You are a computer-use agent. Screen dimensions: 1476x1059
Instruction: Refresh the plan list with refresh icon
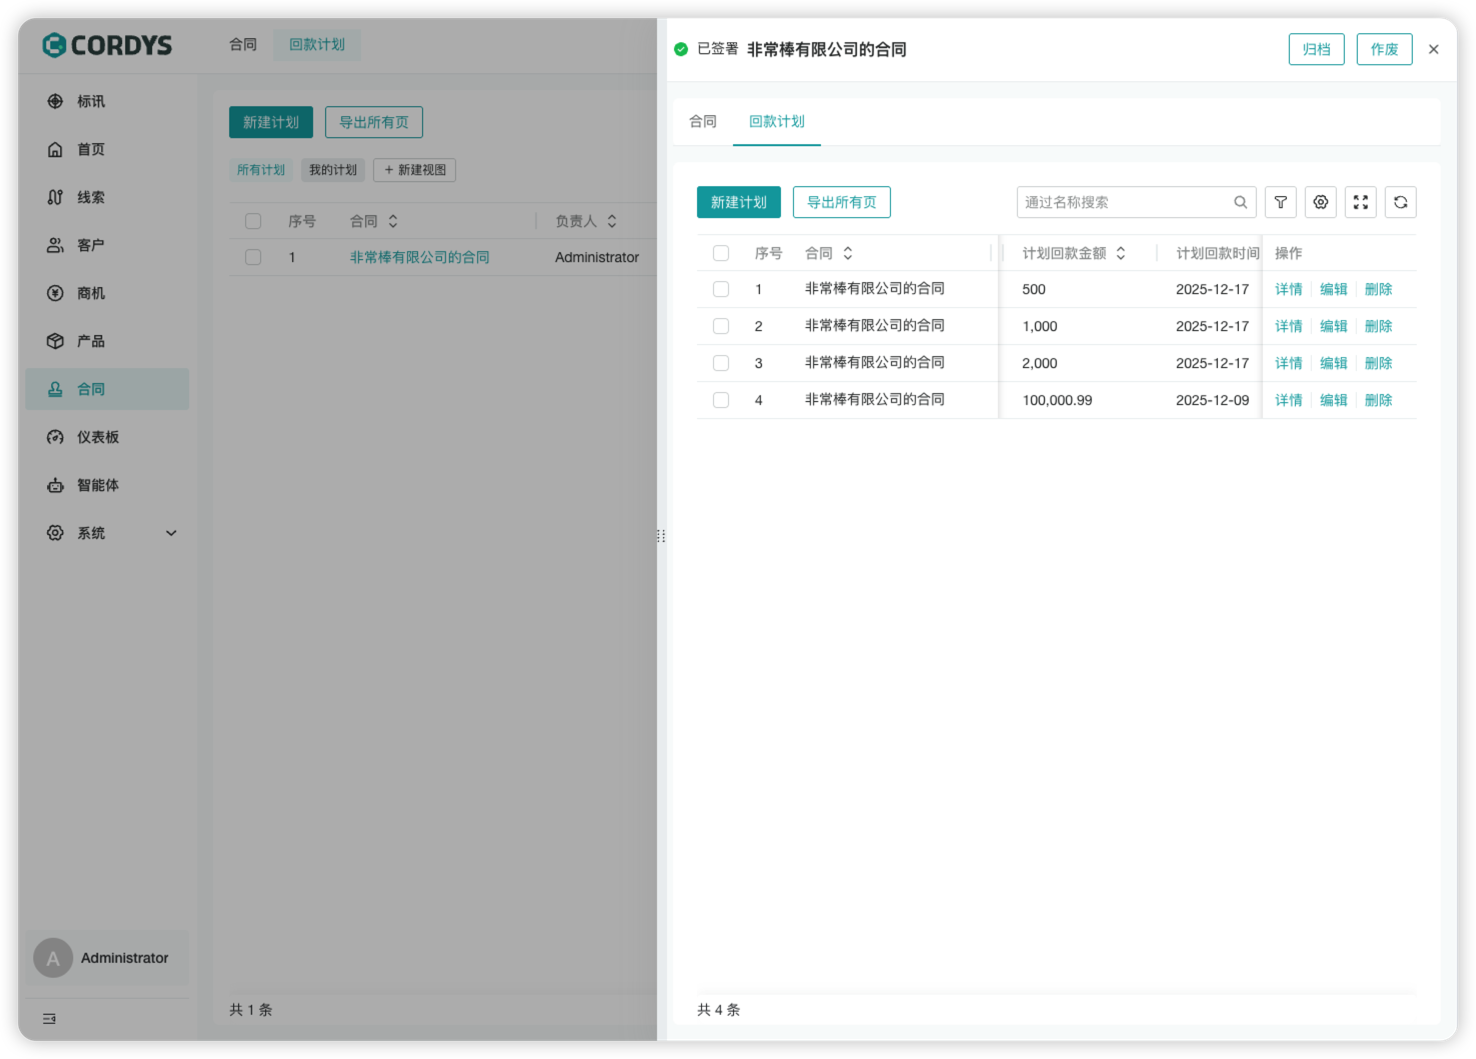pyautogui.click(x=1400, y=202)
